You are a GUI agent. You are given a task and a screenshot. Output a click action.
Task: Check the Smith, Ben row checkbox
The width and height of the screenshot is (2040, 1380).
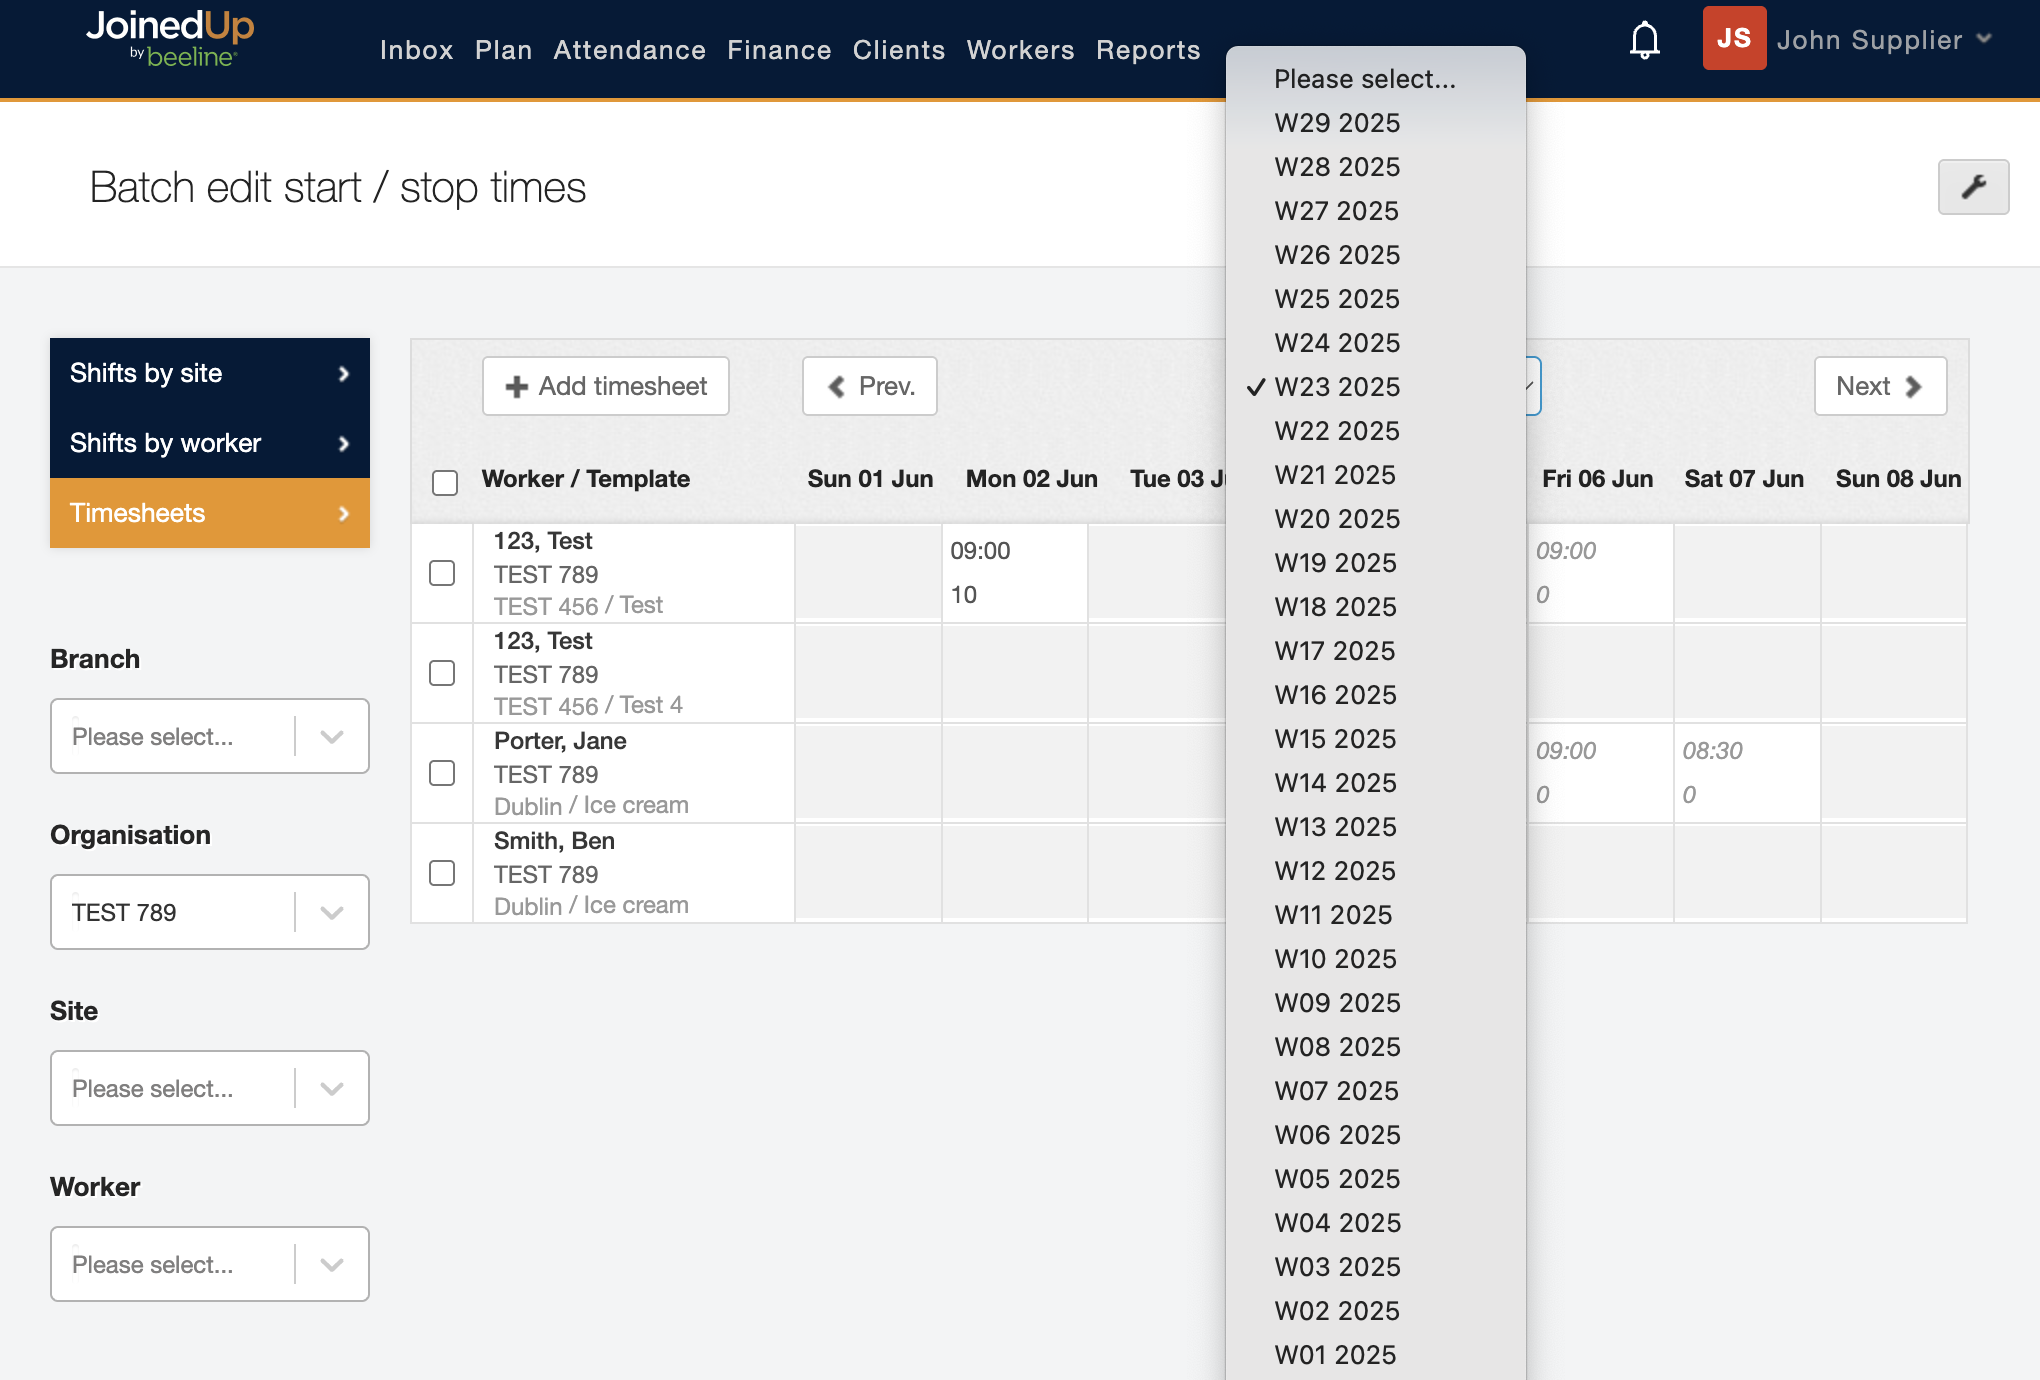442,873
